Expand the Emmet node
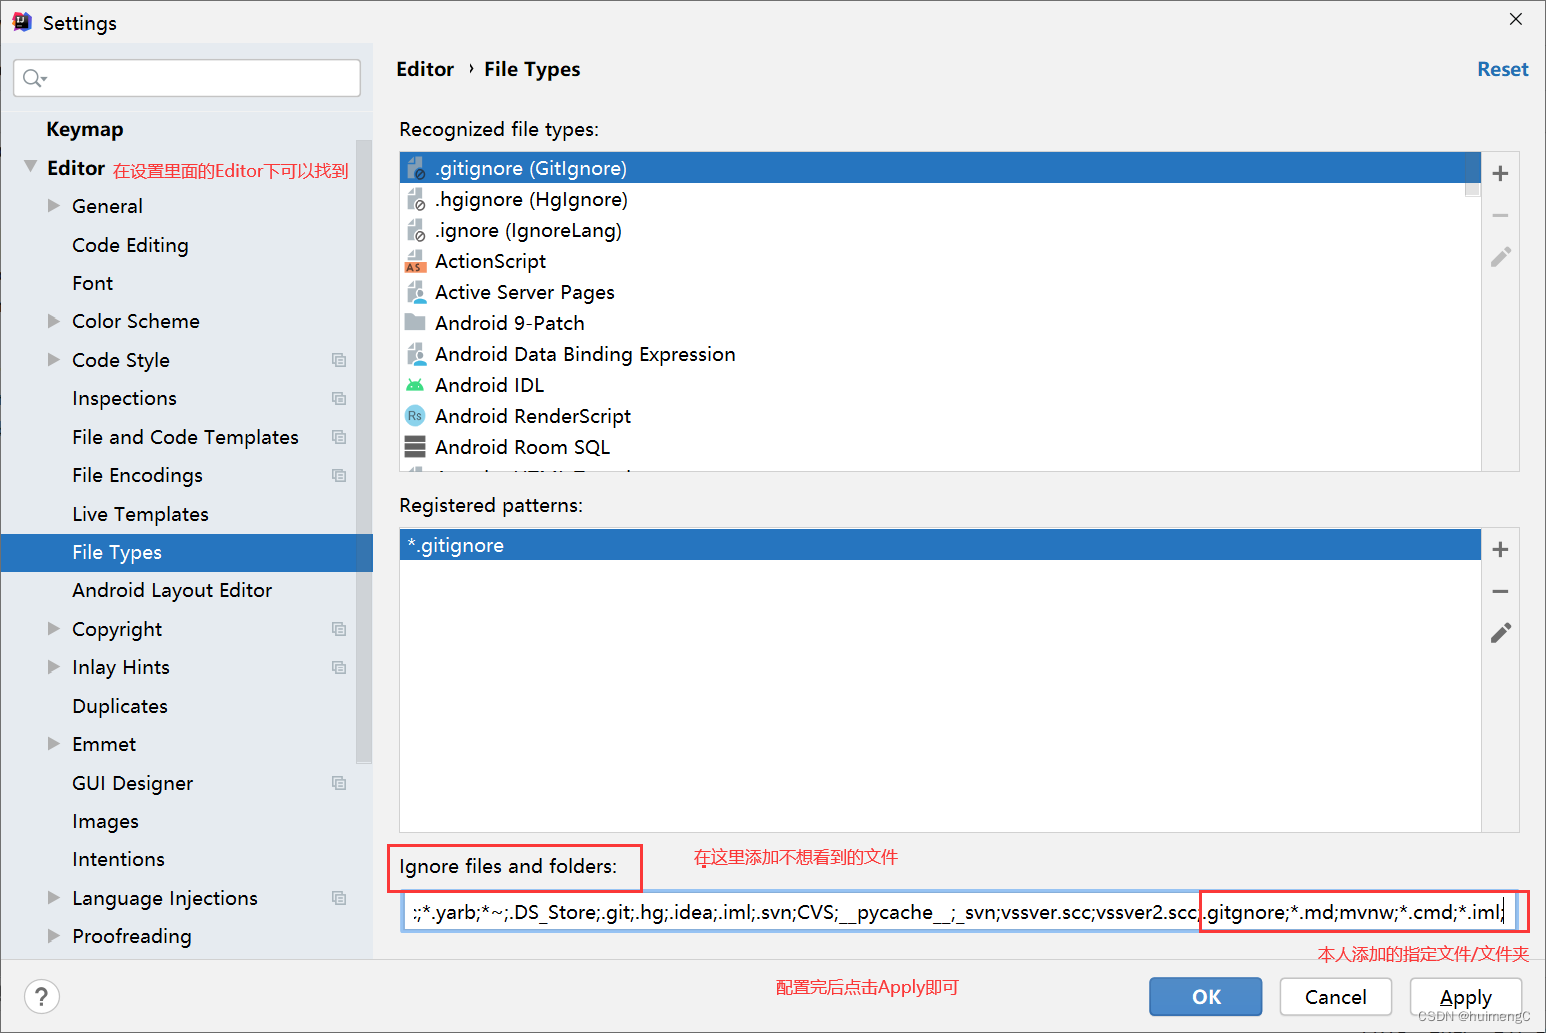 click(x=54, y=743)
